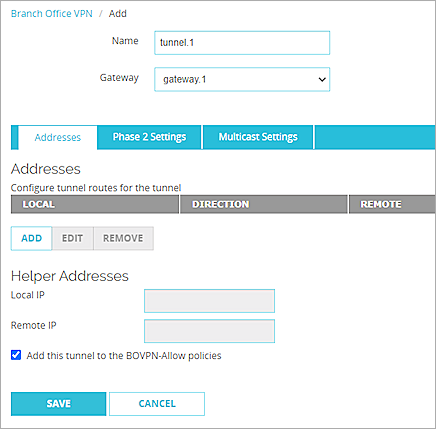This screenshot has width=436, height=429.
Task: Click the Local IP helper address field
Action: tap(209, 301)
